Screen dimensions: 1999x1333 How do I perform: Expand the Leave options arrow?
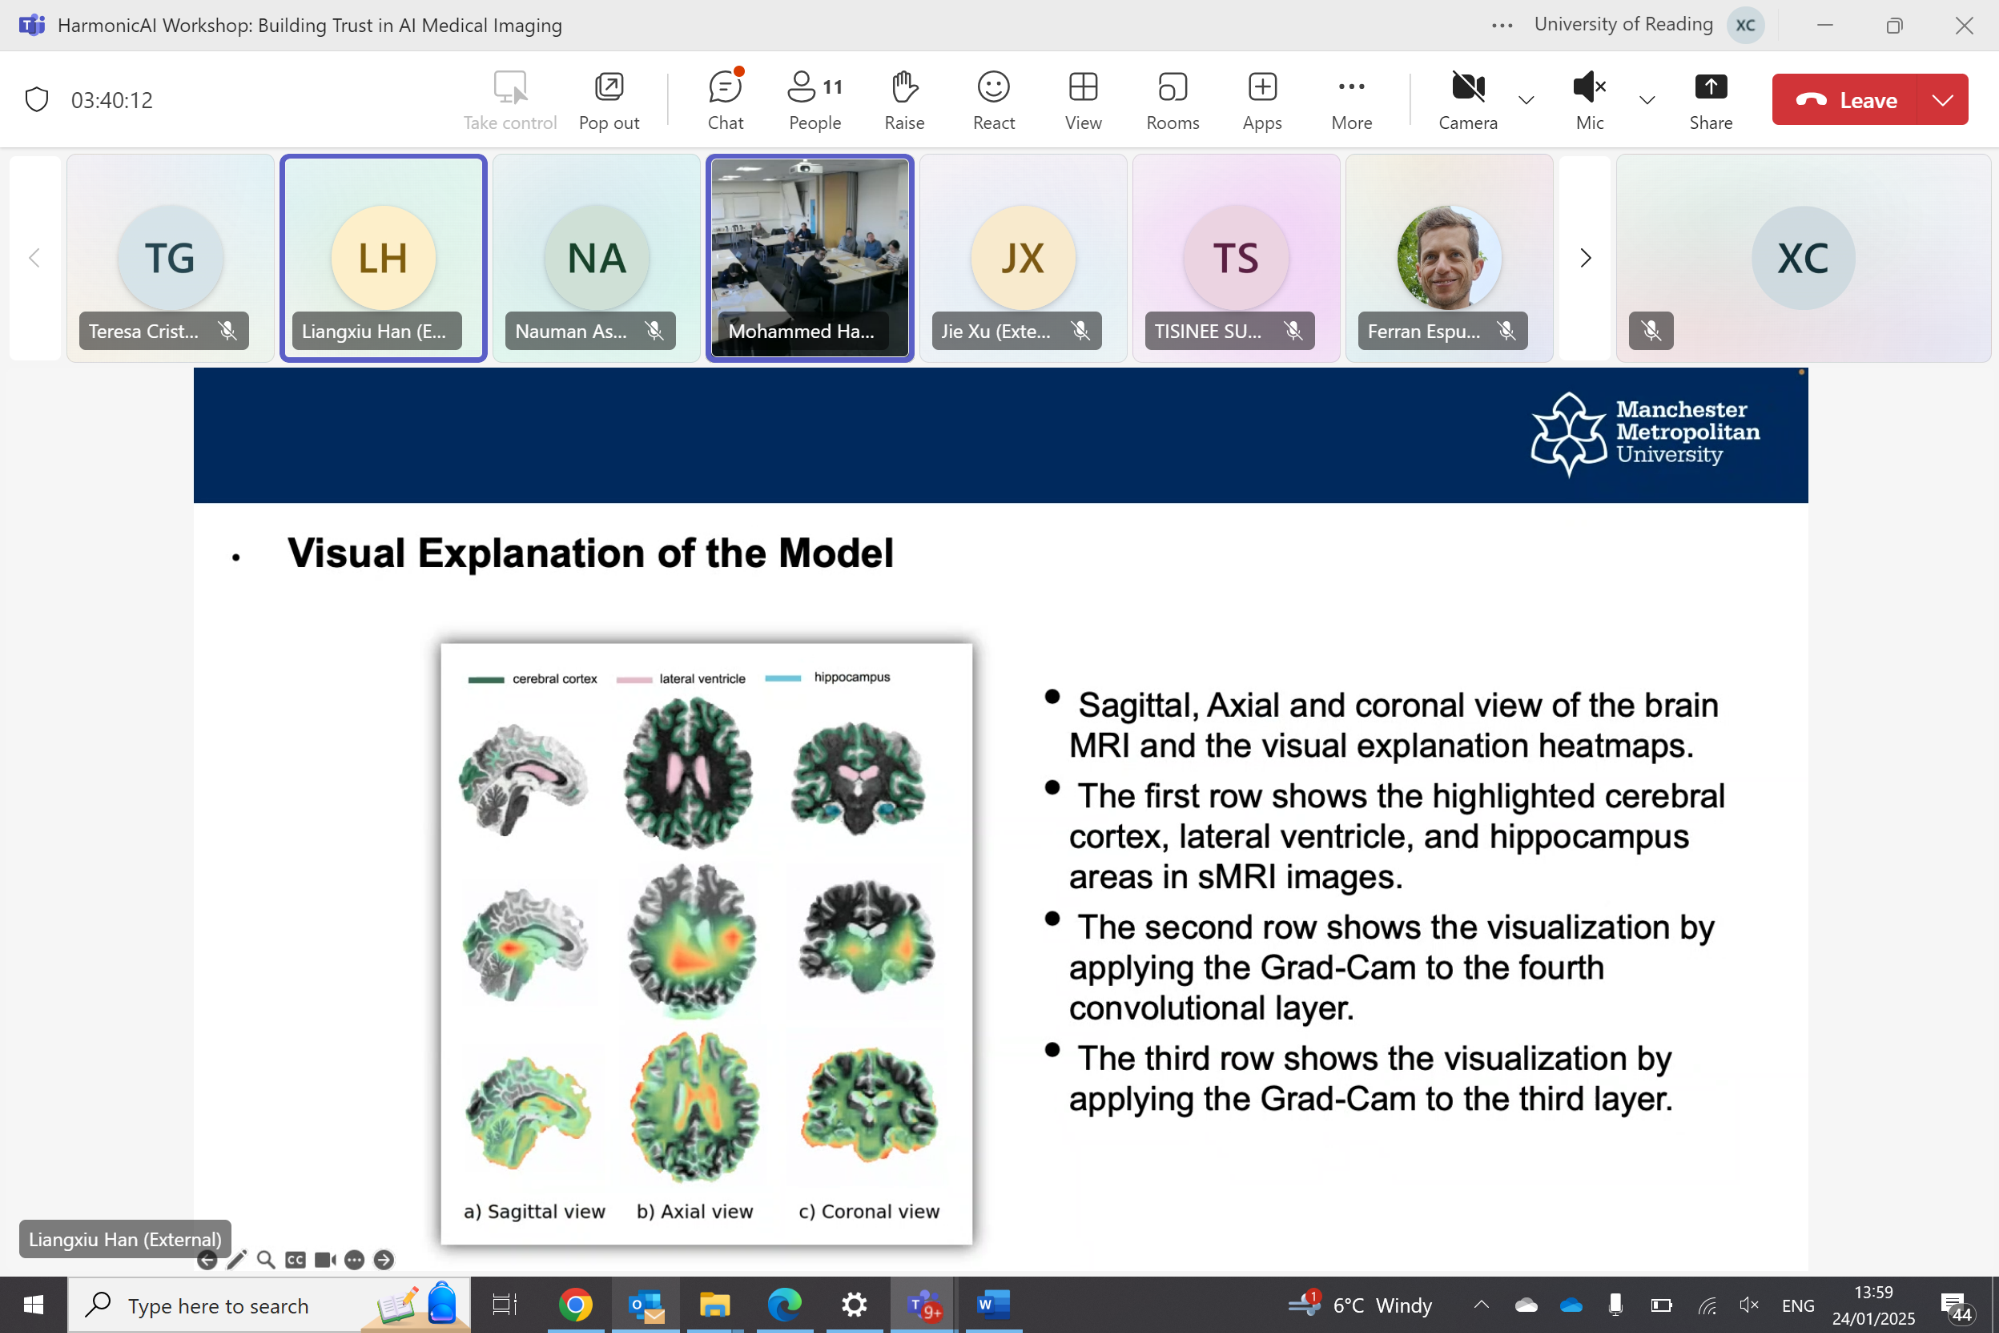pyautogui.click(x=1943, y=100)
